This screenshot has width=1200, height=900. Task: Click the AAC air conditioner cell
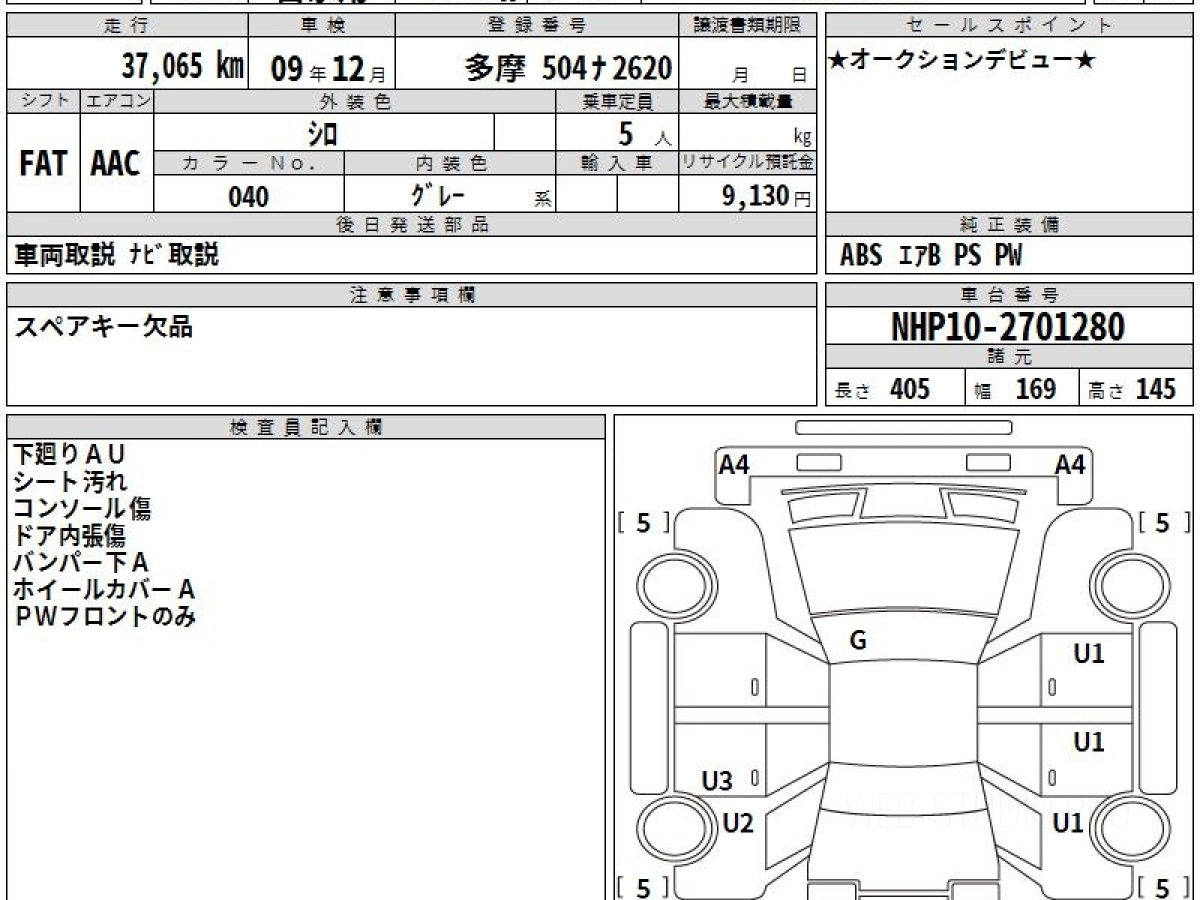pyautogui.click(x=116, y=164)
